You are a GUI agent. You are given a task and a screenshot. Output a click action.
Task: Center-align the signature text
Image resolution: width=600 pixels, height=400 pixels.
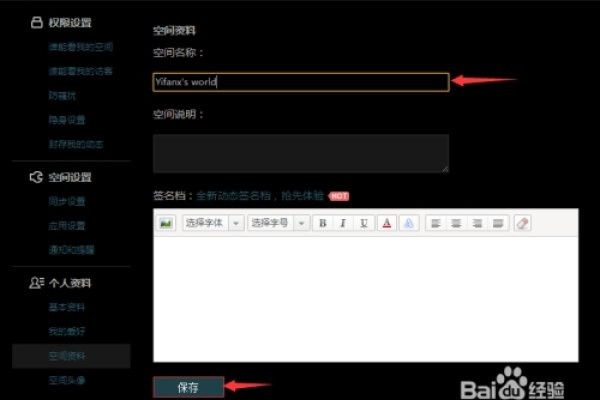[456, 223]
